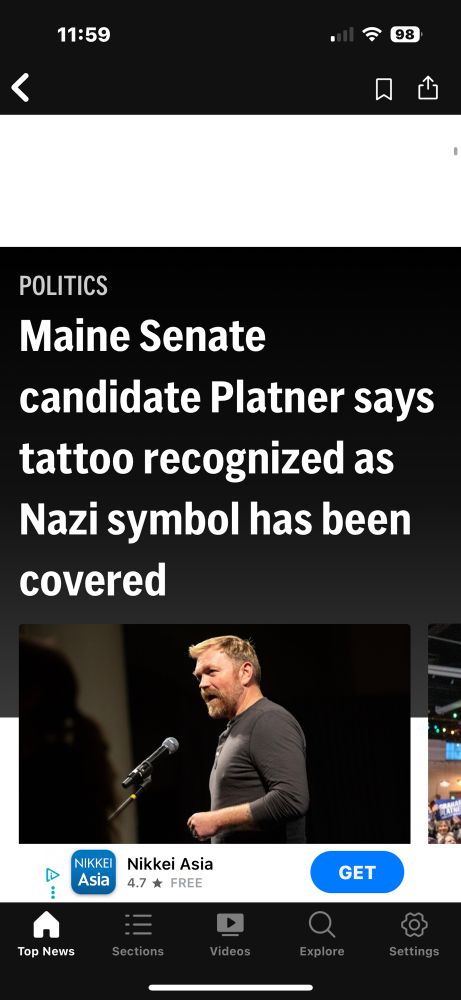Bookmark this article
Viewport: 461px width, 1000px height.
point(384,89)
